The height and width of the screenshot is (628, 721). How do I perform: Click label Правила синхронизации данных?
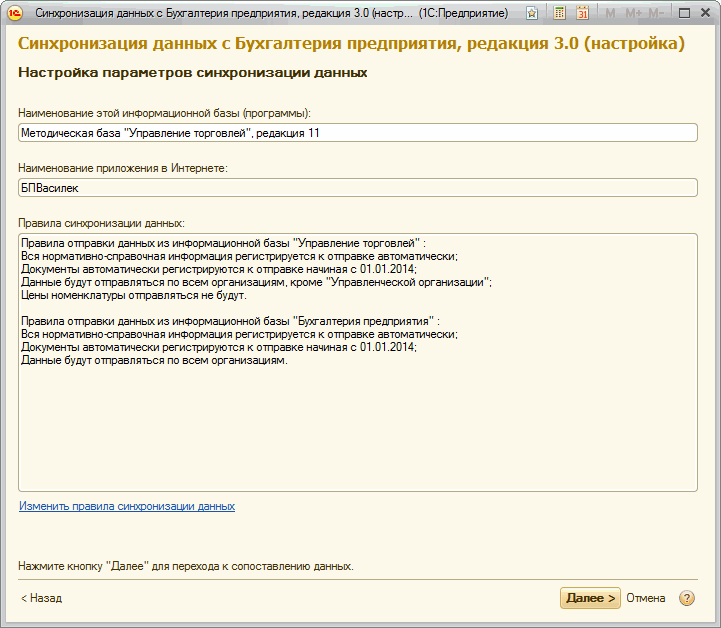tap(101, 223)
